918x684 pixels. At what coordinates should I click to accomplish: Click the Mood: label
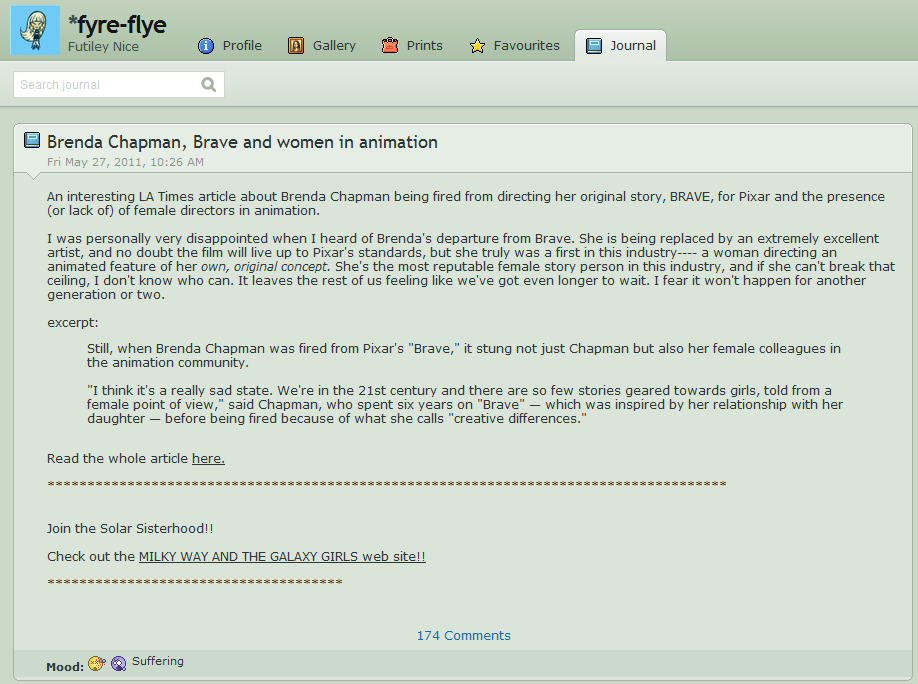click(x=65, y=666)
